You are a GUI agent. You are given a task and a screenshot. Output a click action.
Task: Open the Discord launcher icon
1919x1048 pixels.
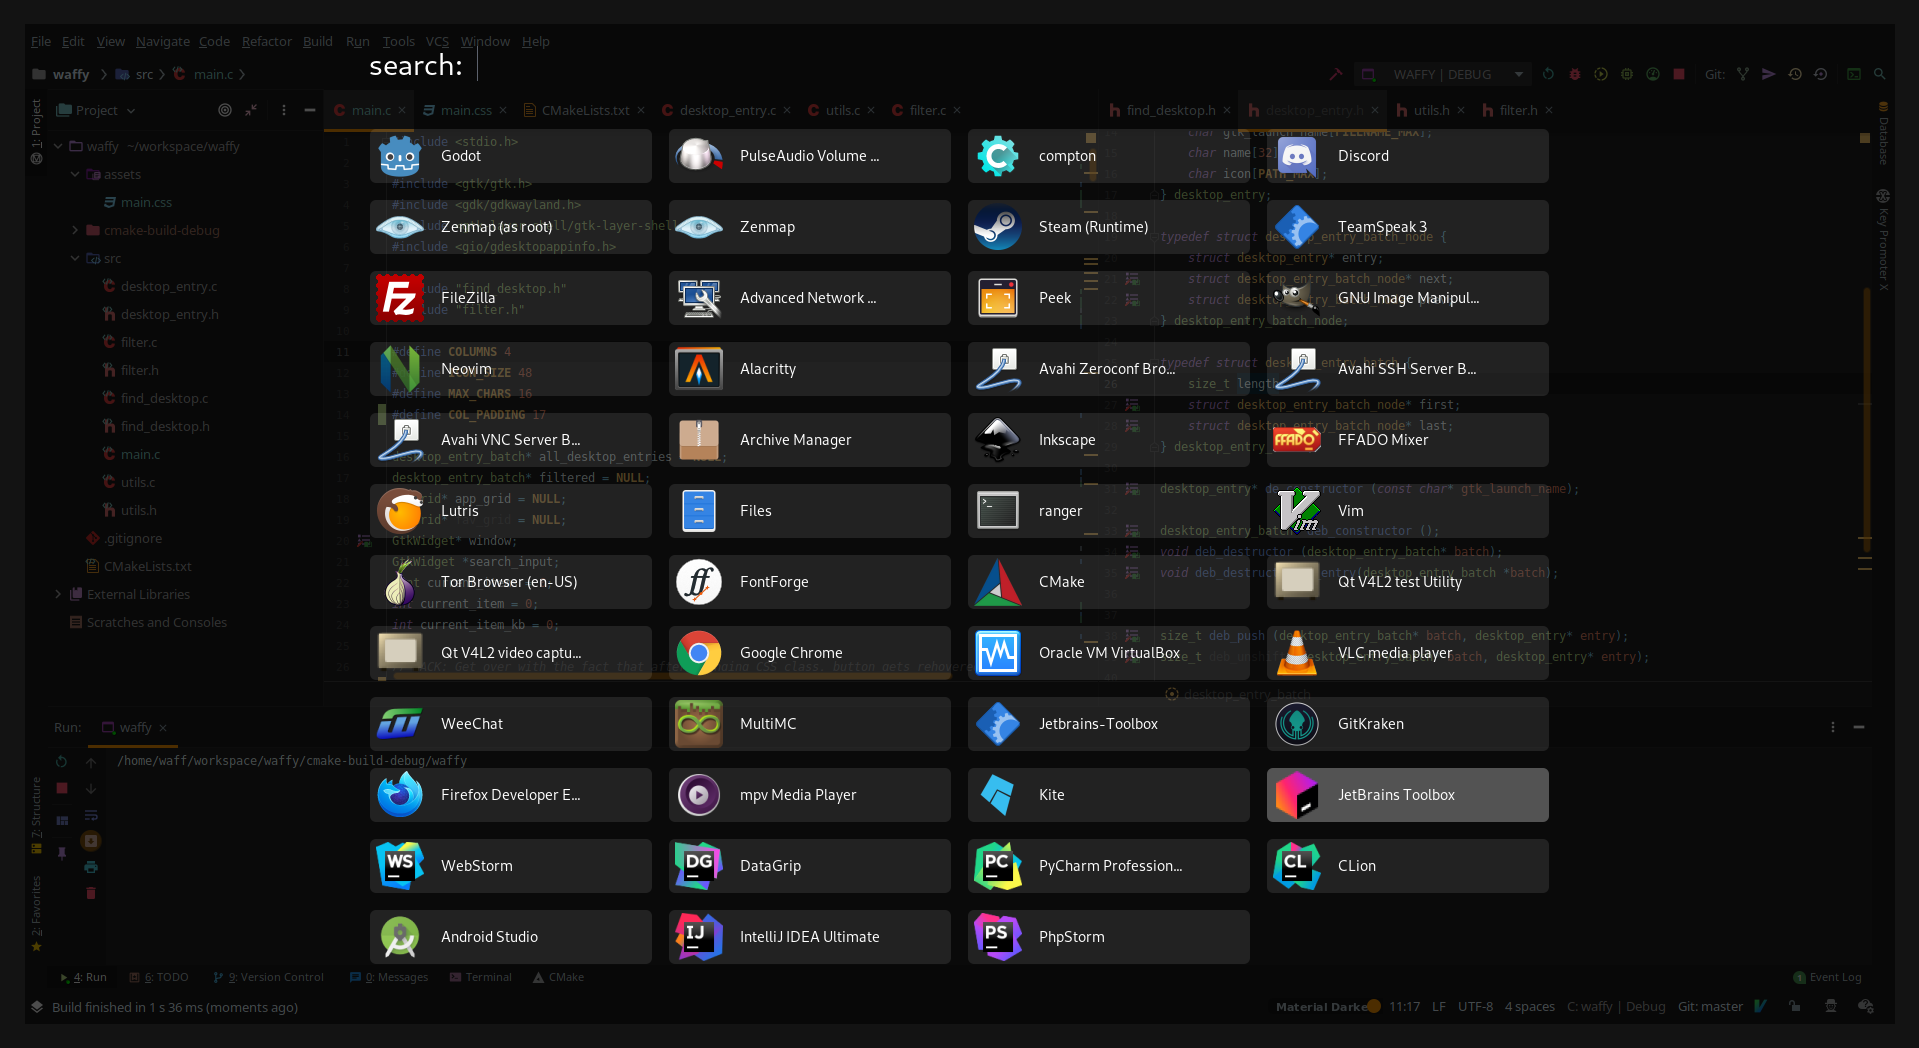coord(1297,156)
